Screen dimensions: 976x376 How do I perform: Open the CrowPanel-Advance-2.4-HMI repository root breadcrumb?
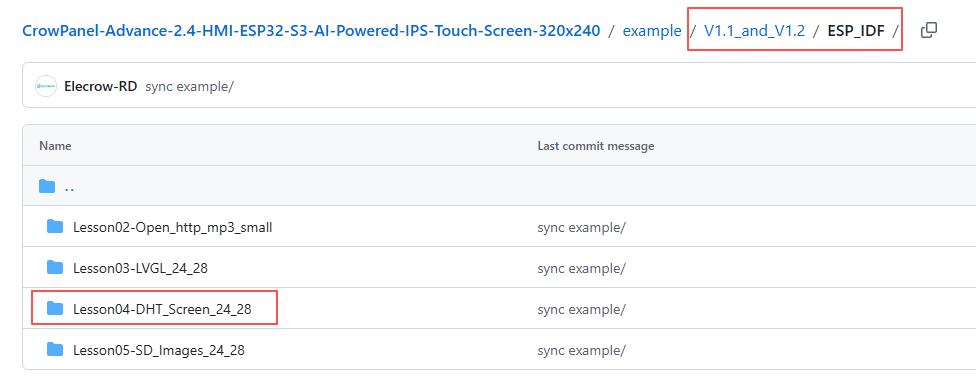[x=311, y=30]
